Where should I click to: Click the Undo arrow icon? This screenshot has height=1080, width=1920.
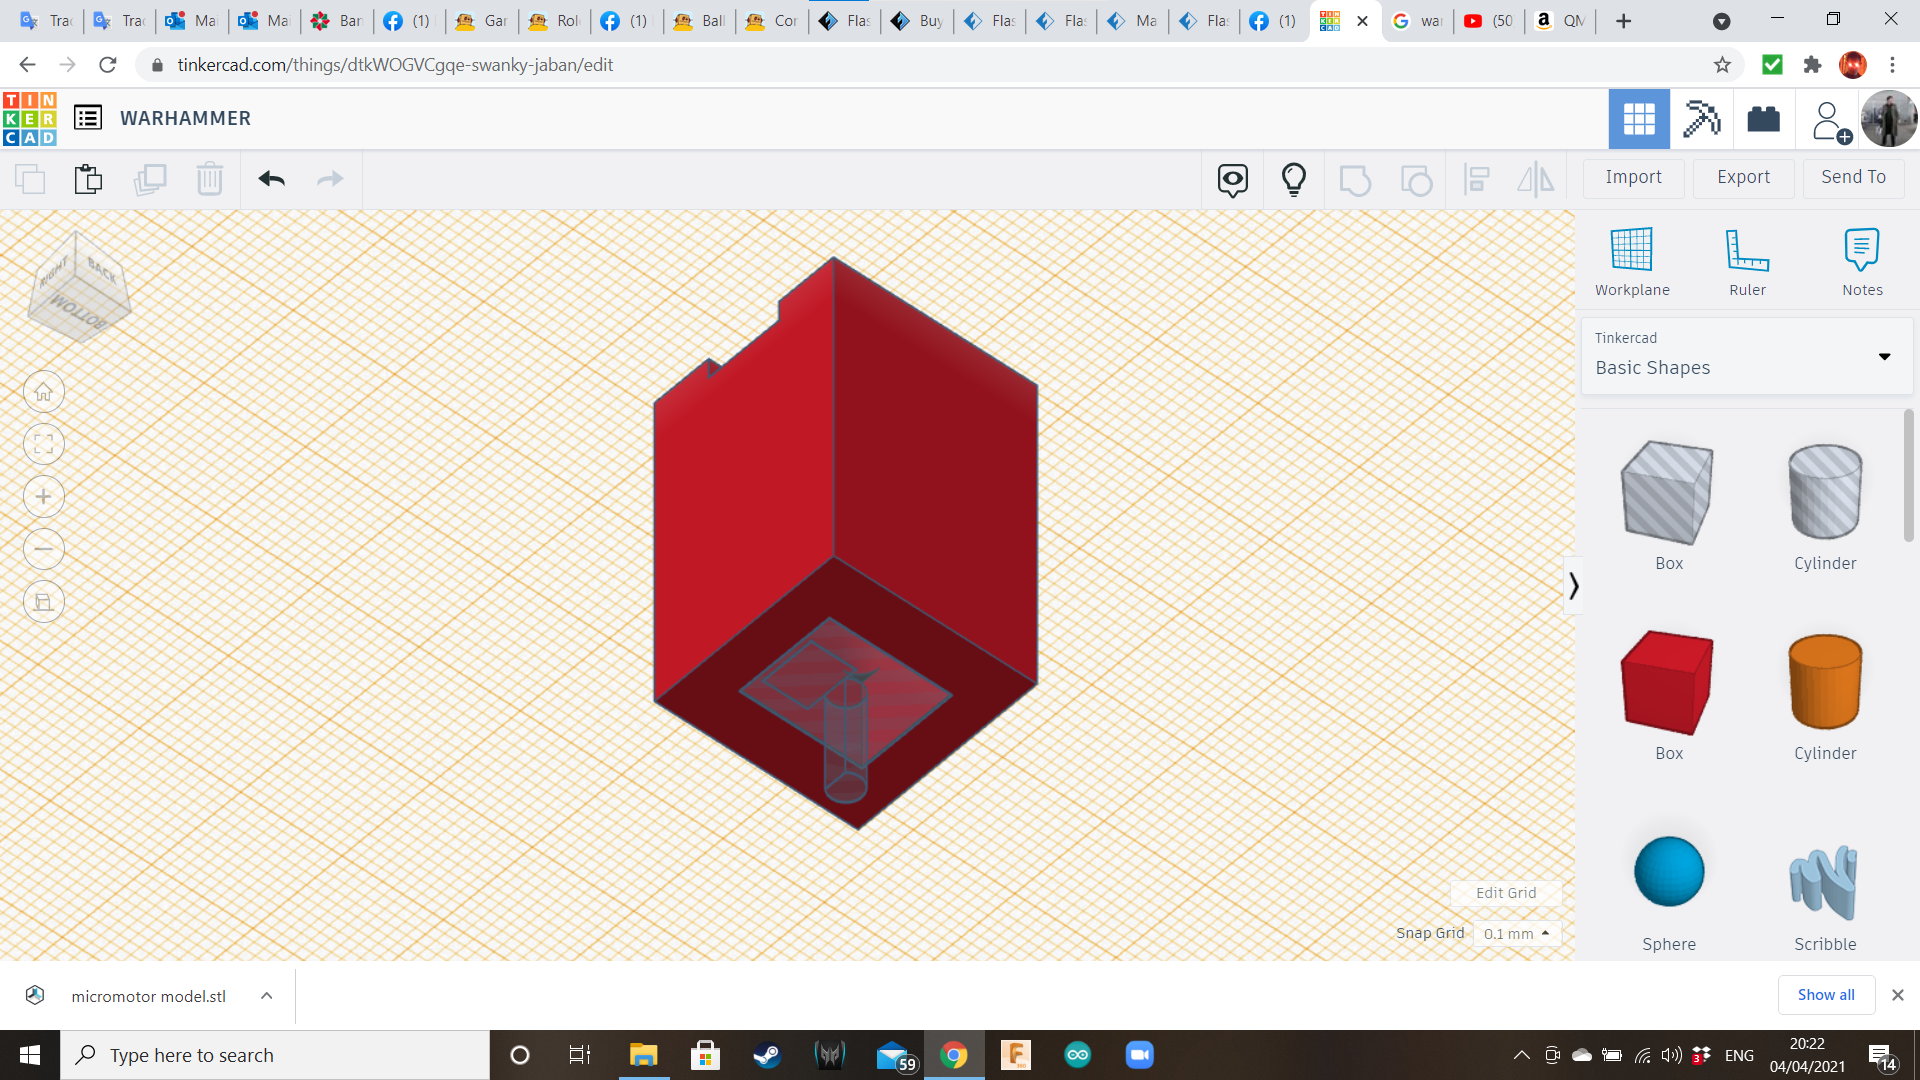pos(271,179)
